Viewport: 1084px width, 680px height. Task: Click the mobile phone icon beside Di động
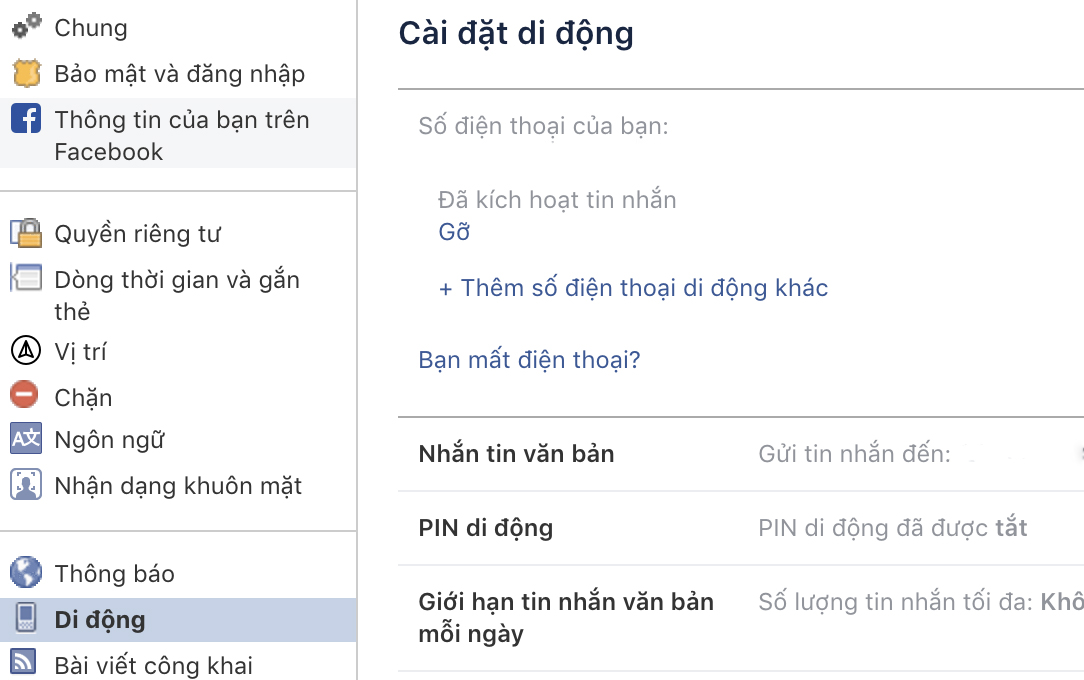(26, 618)
